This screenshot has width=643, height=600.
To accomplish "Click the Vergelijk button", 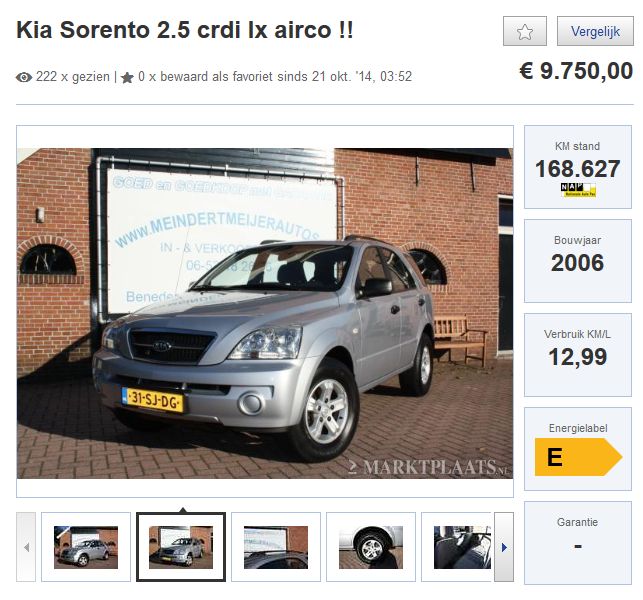I will [x=595, y=31].
